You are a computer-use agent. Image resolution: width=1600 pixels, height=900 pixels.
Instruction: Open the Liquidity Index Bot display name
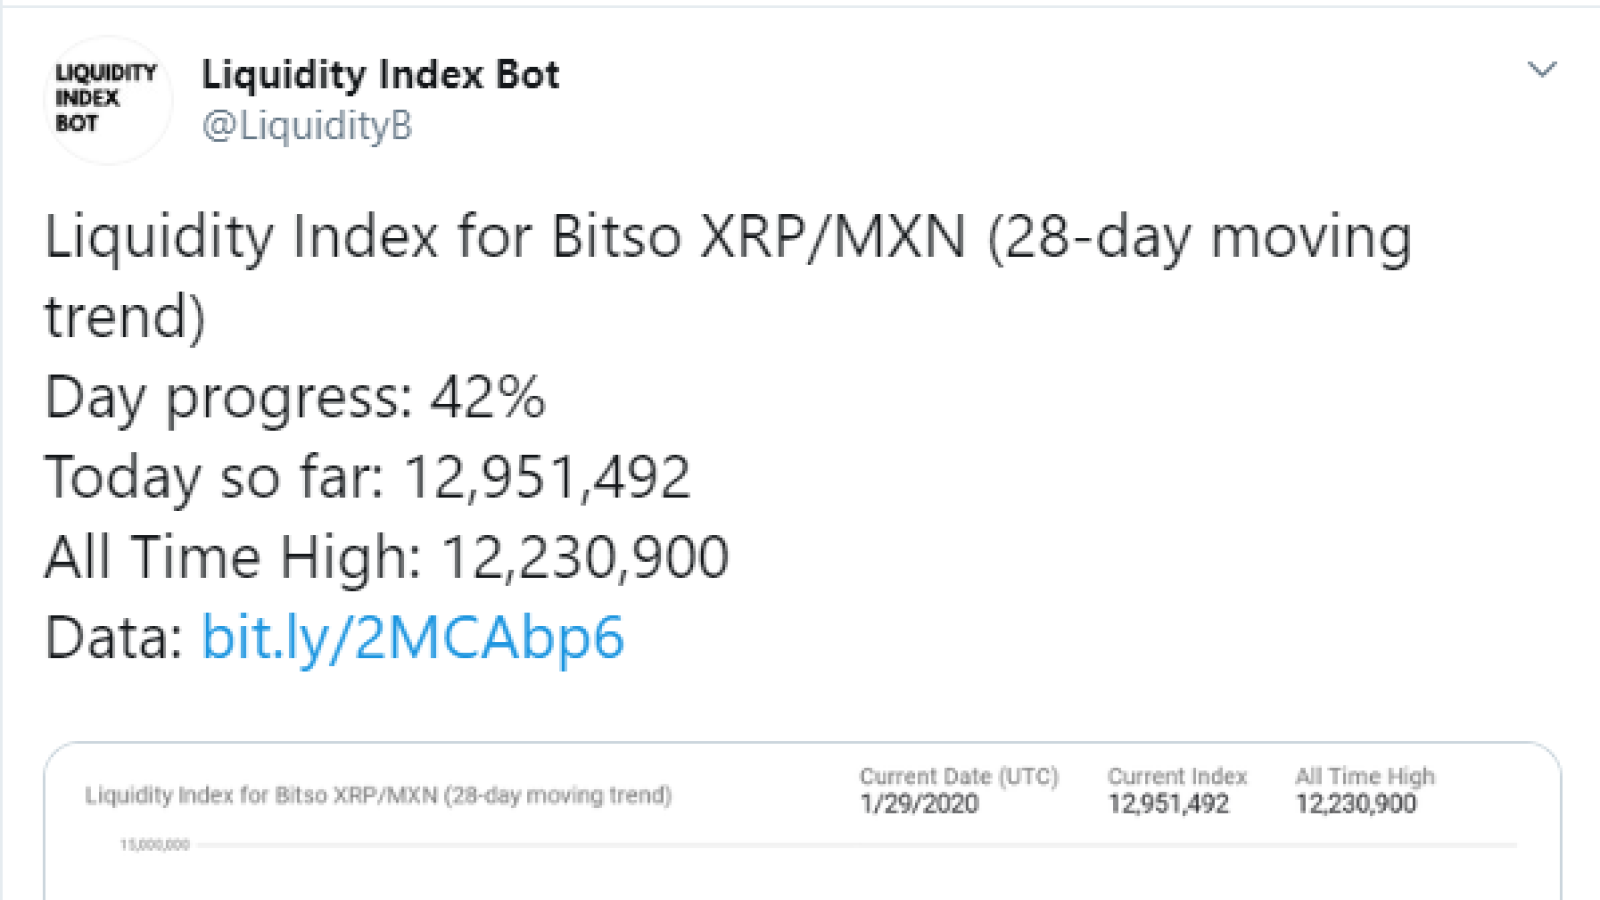click(380, 74)
